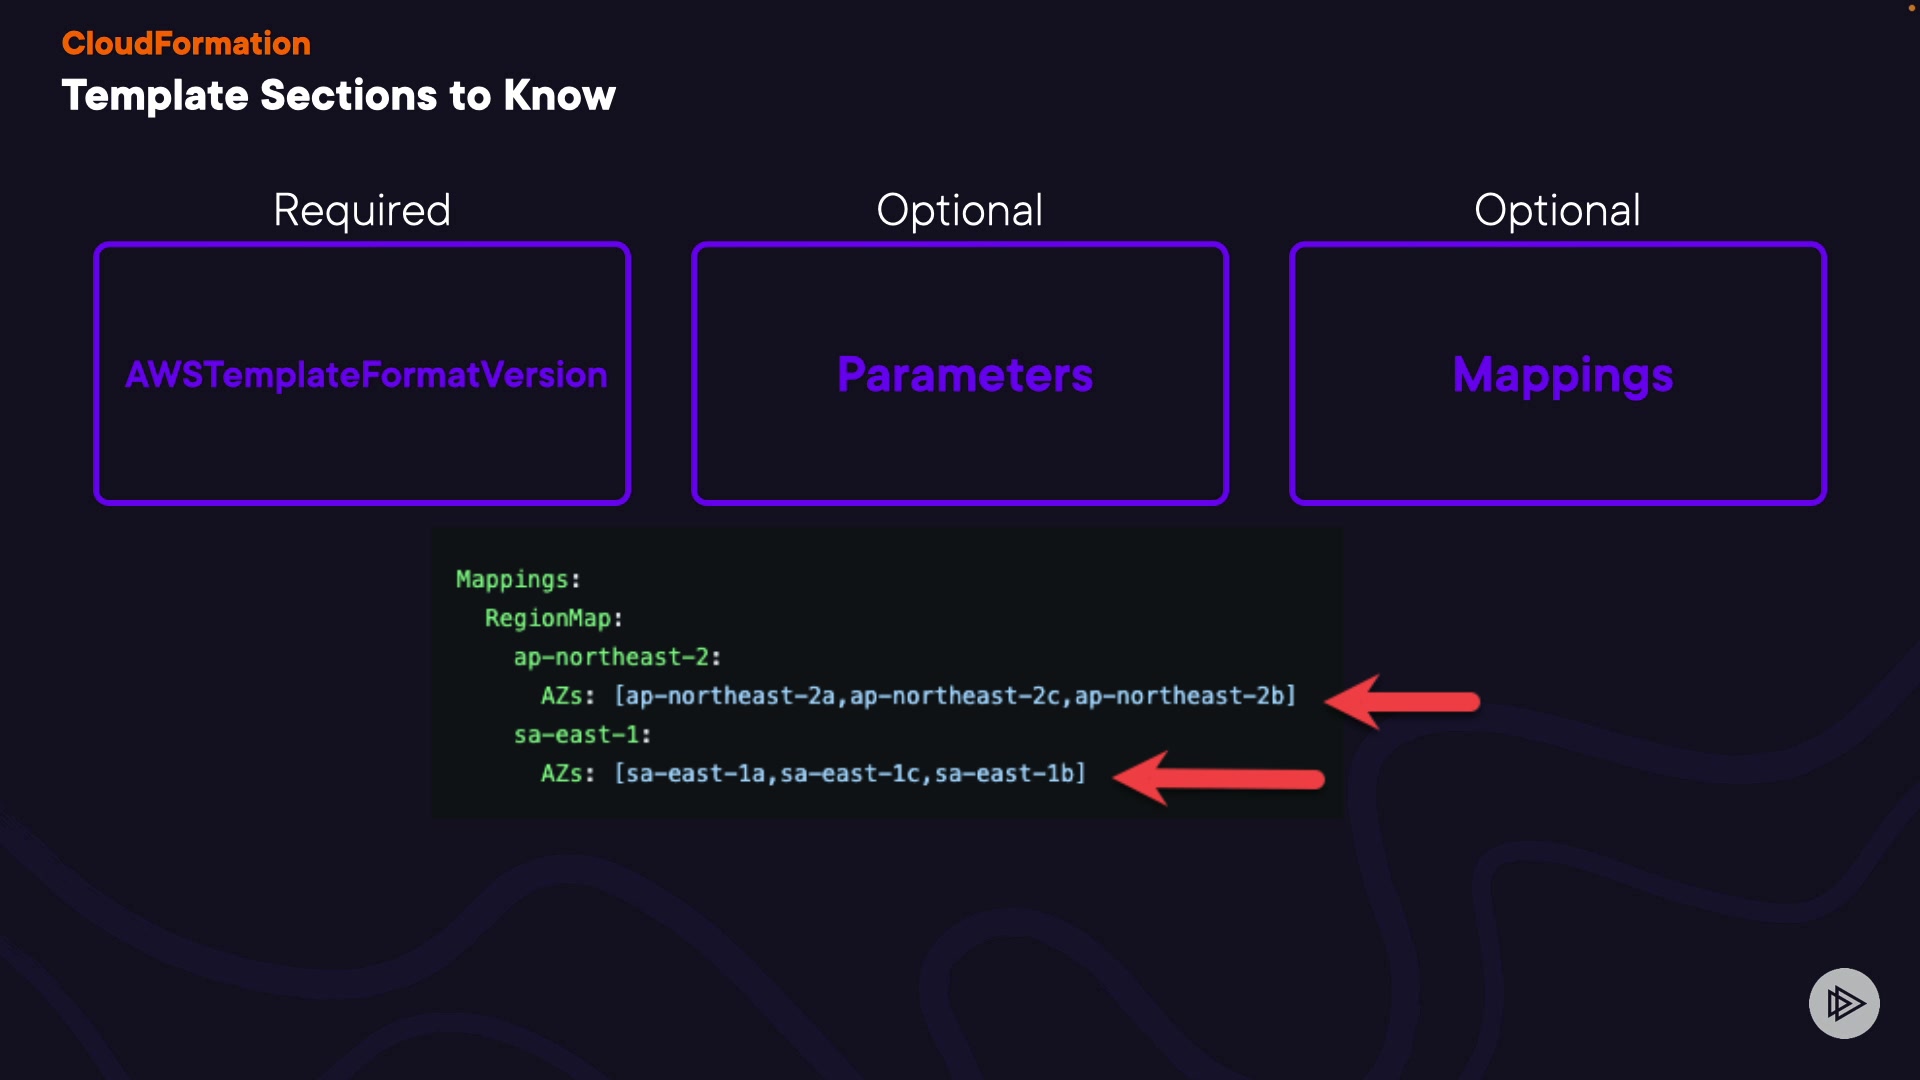The image size is (1920, 1080).
Task: Select the Parameters section box
Action: 960,373
